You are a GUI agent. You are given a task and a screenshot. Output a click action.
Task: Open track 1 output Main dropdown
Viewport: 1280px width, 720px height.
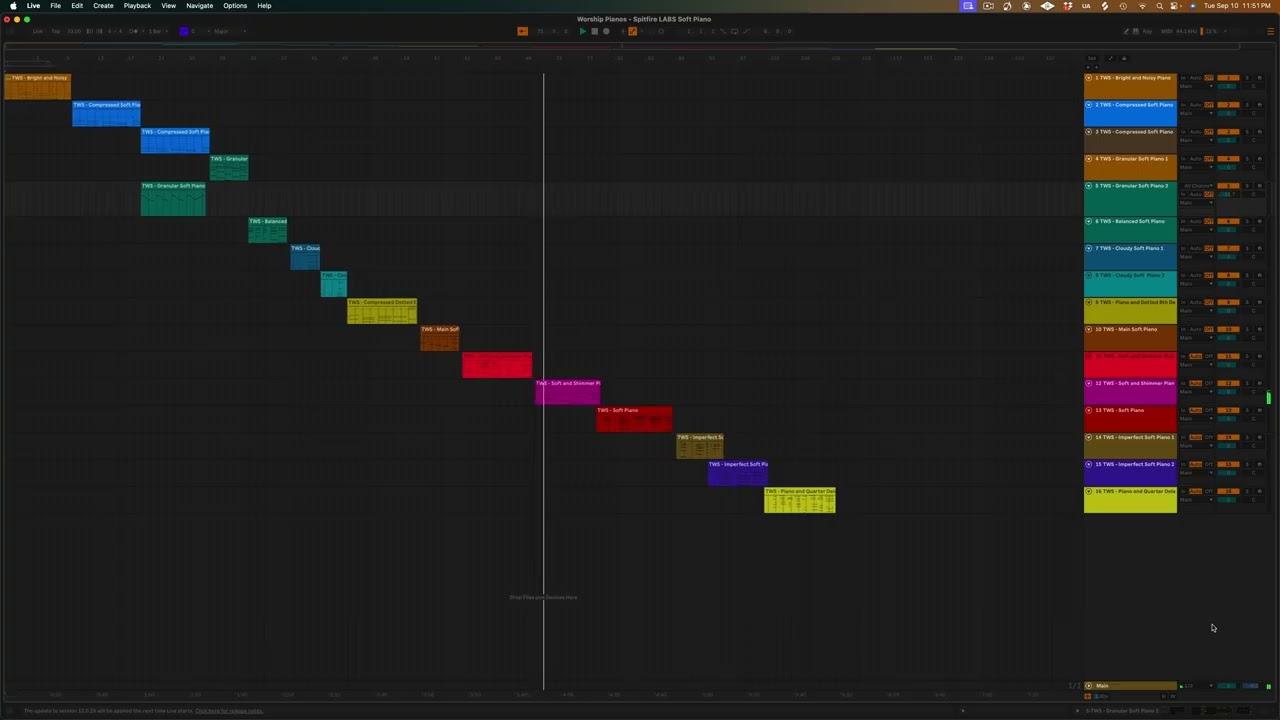pos(1196,86)
